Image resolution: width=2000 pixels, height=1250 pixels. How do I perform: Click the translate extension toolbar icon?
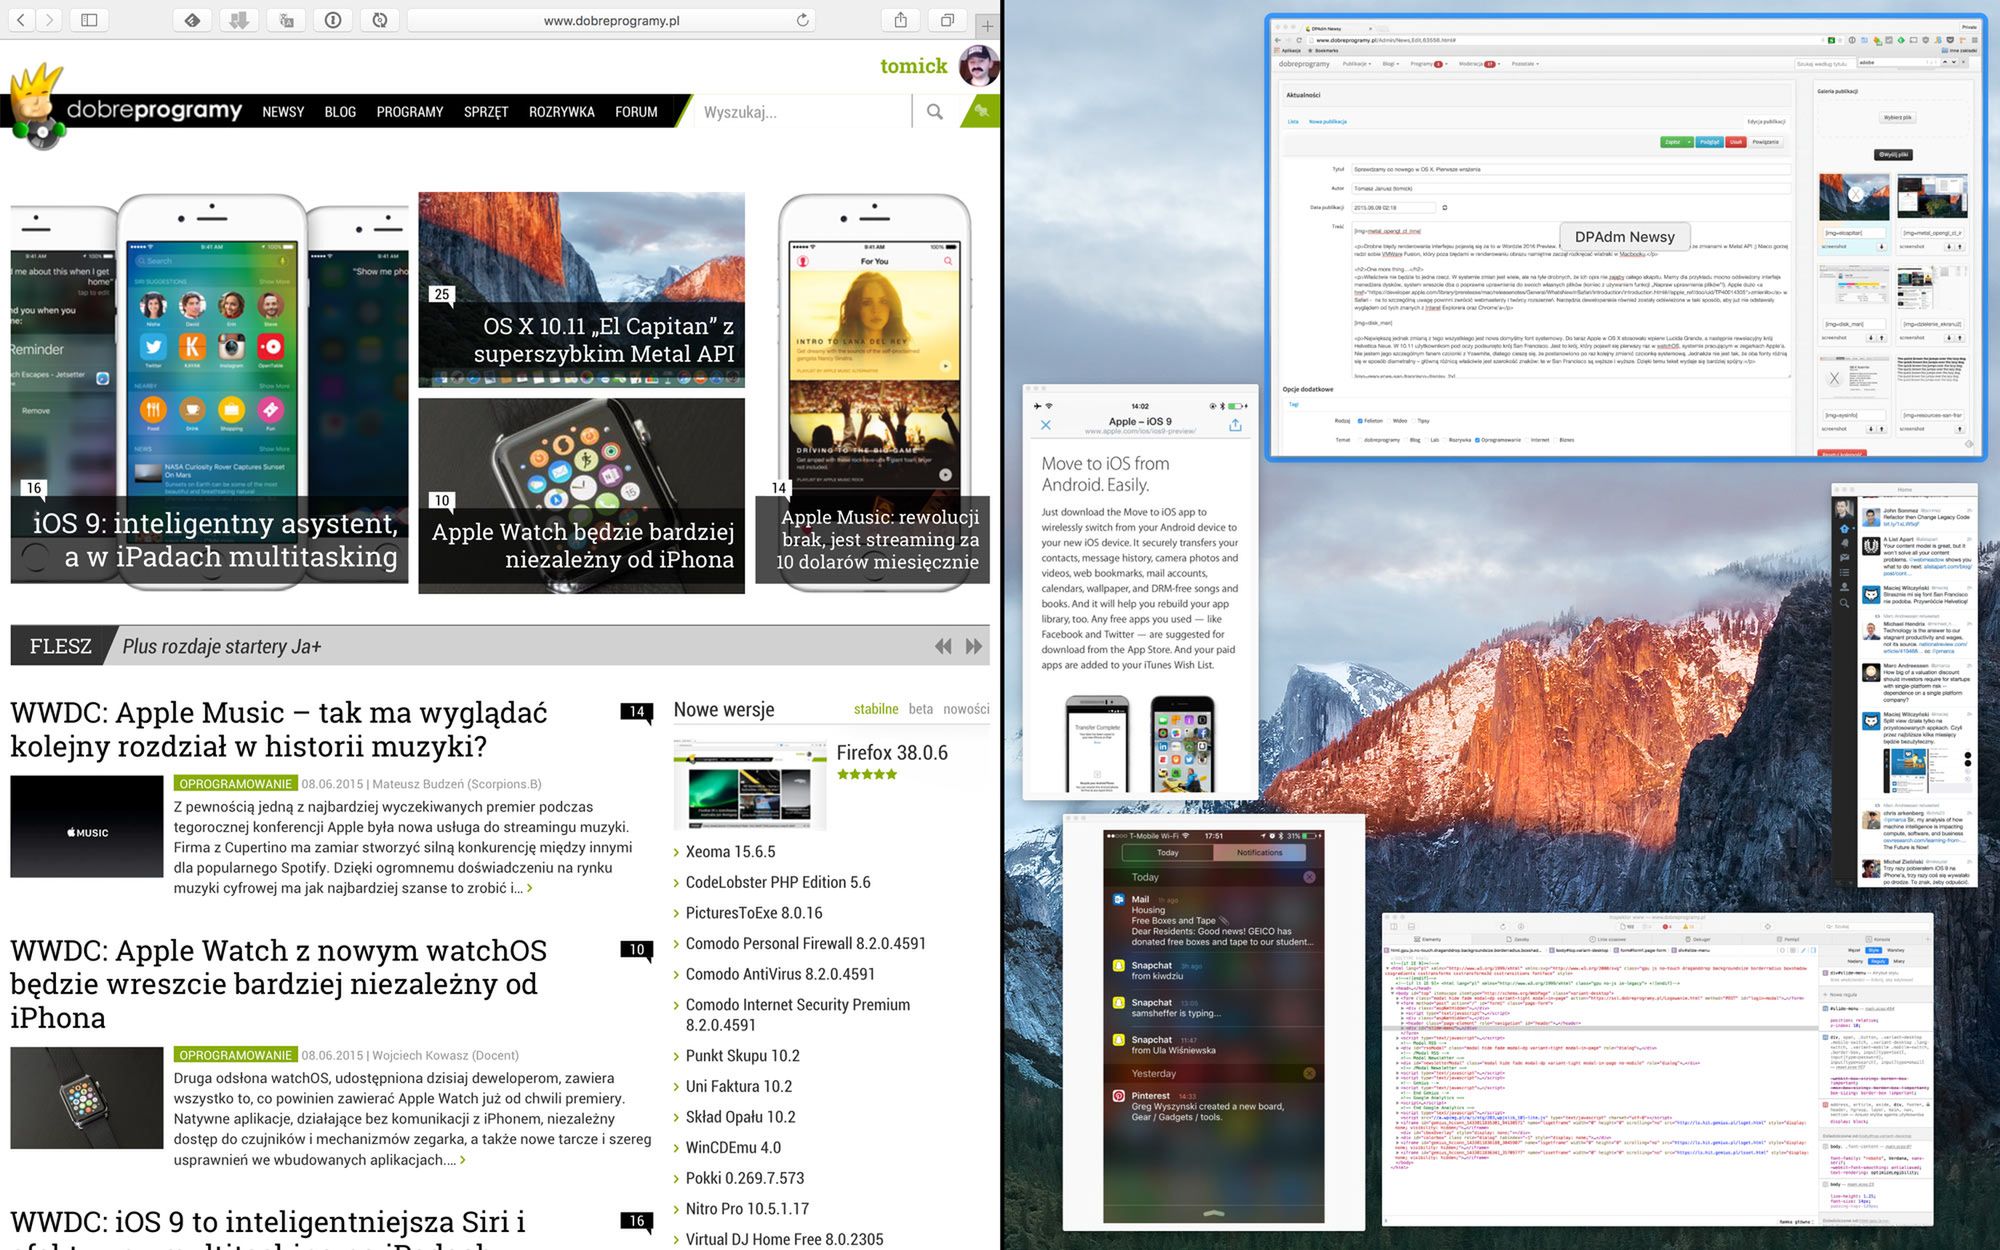286,20
